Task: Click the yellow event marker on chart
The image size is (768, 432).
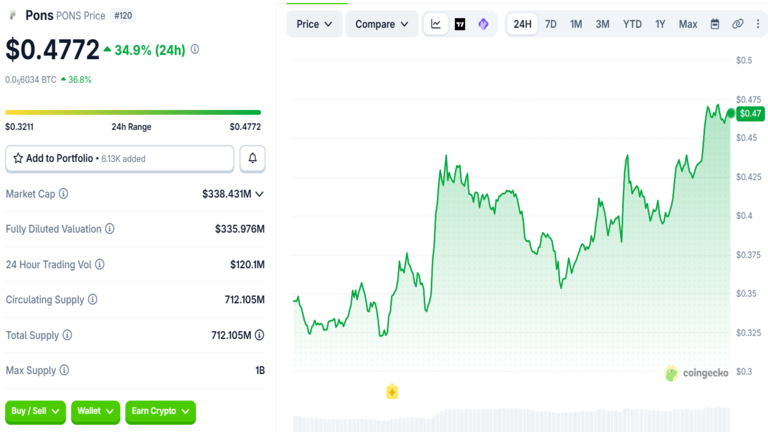Action: pos(392,392)
